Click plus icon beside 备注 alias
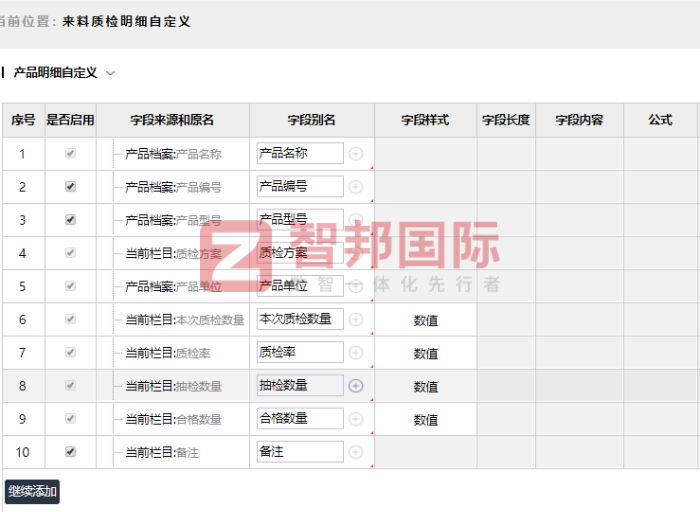 356,452
